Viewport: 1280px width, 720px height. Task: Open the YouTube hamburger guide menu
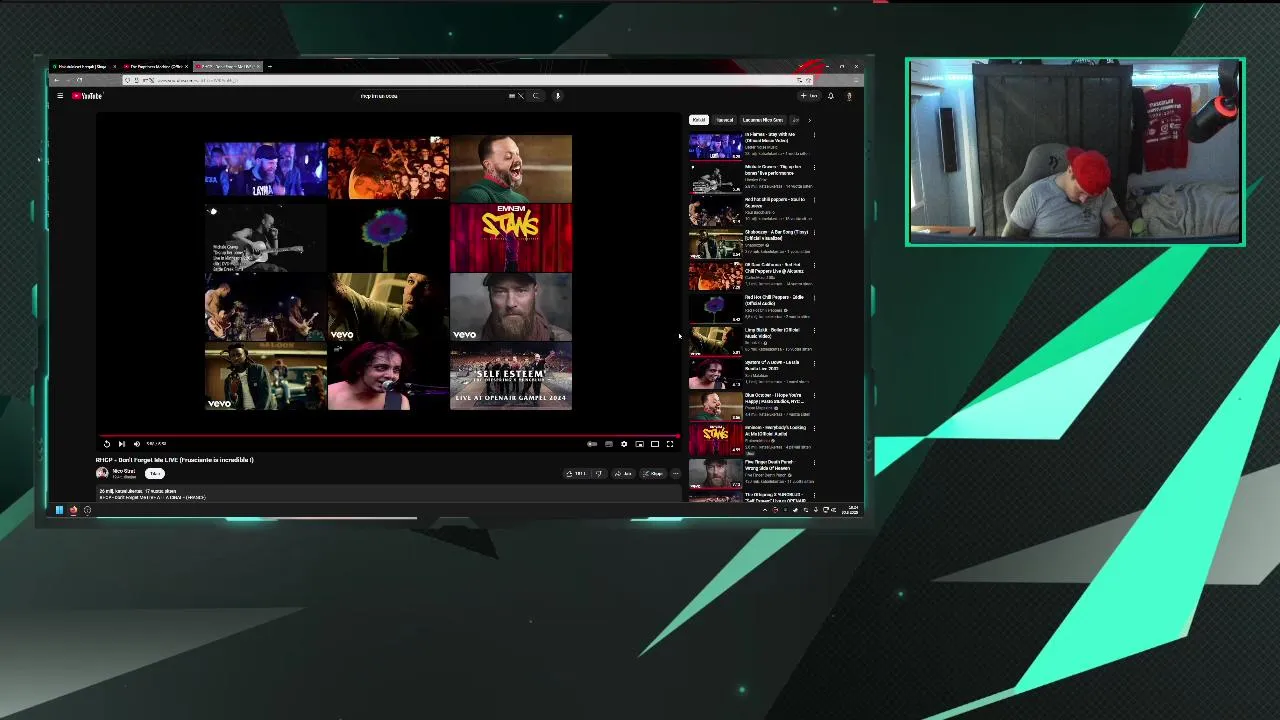pyautogui.click(x=60, y=96)
